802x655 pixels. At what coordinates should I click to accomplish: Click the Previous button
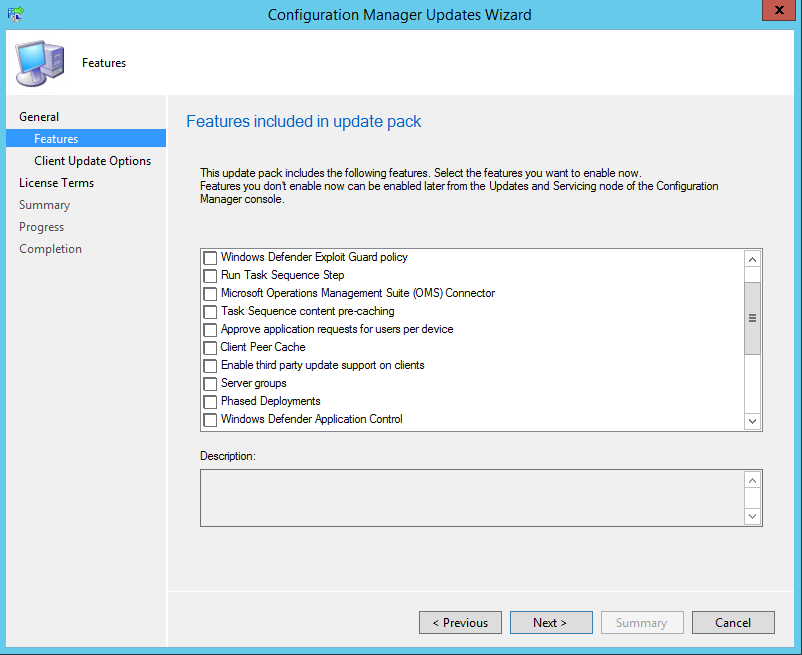tap(460, 622)
